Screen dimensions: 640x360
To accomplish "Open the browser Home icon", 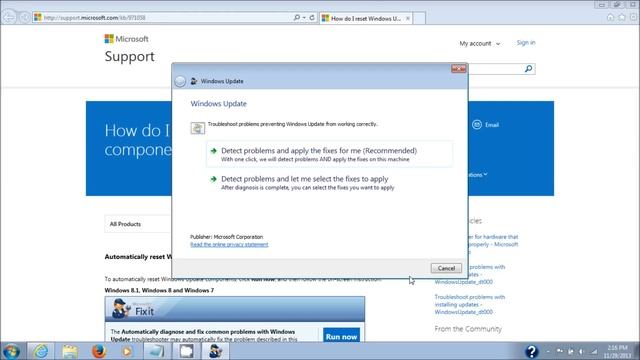I will [610, 17].
